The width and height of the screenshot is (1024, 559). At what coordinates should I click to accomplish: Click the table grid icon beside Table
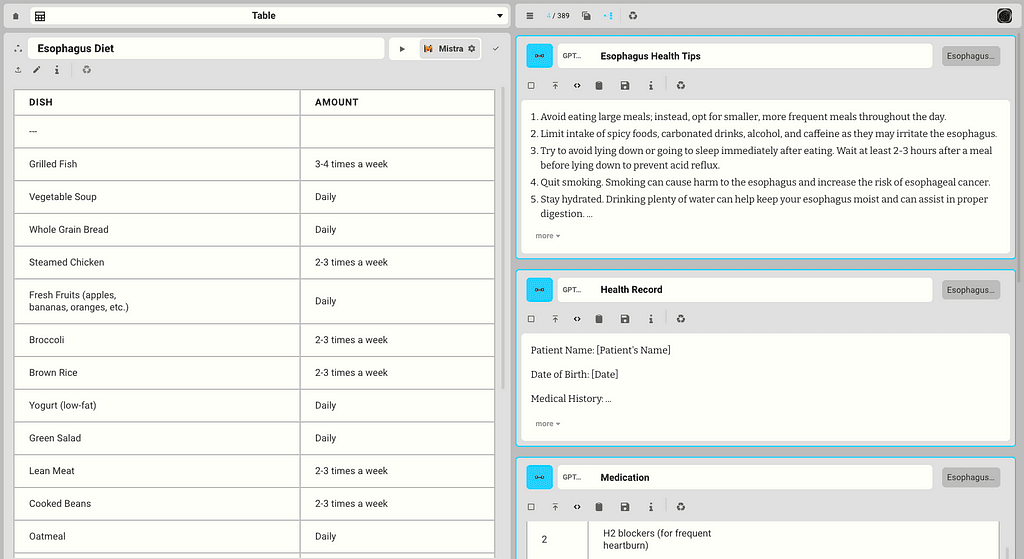tap(40, 16)
